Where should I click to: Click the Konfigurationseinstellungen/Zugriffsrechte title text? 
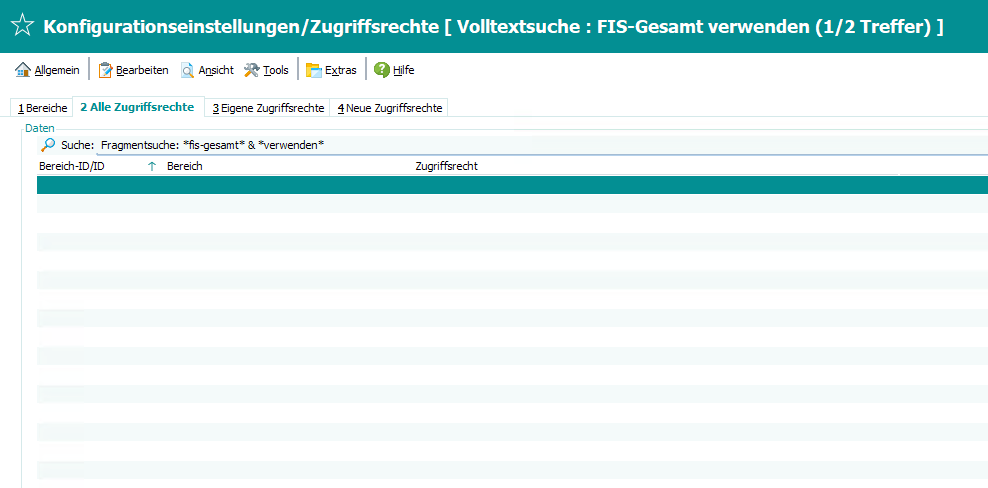coord(240,26)
